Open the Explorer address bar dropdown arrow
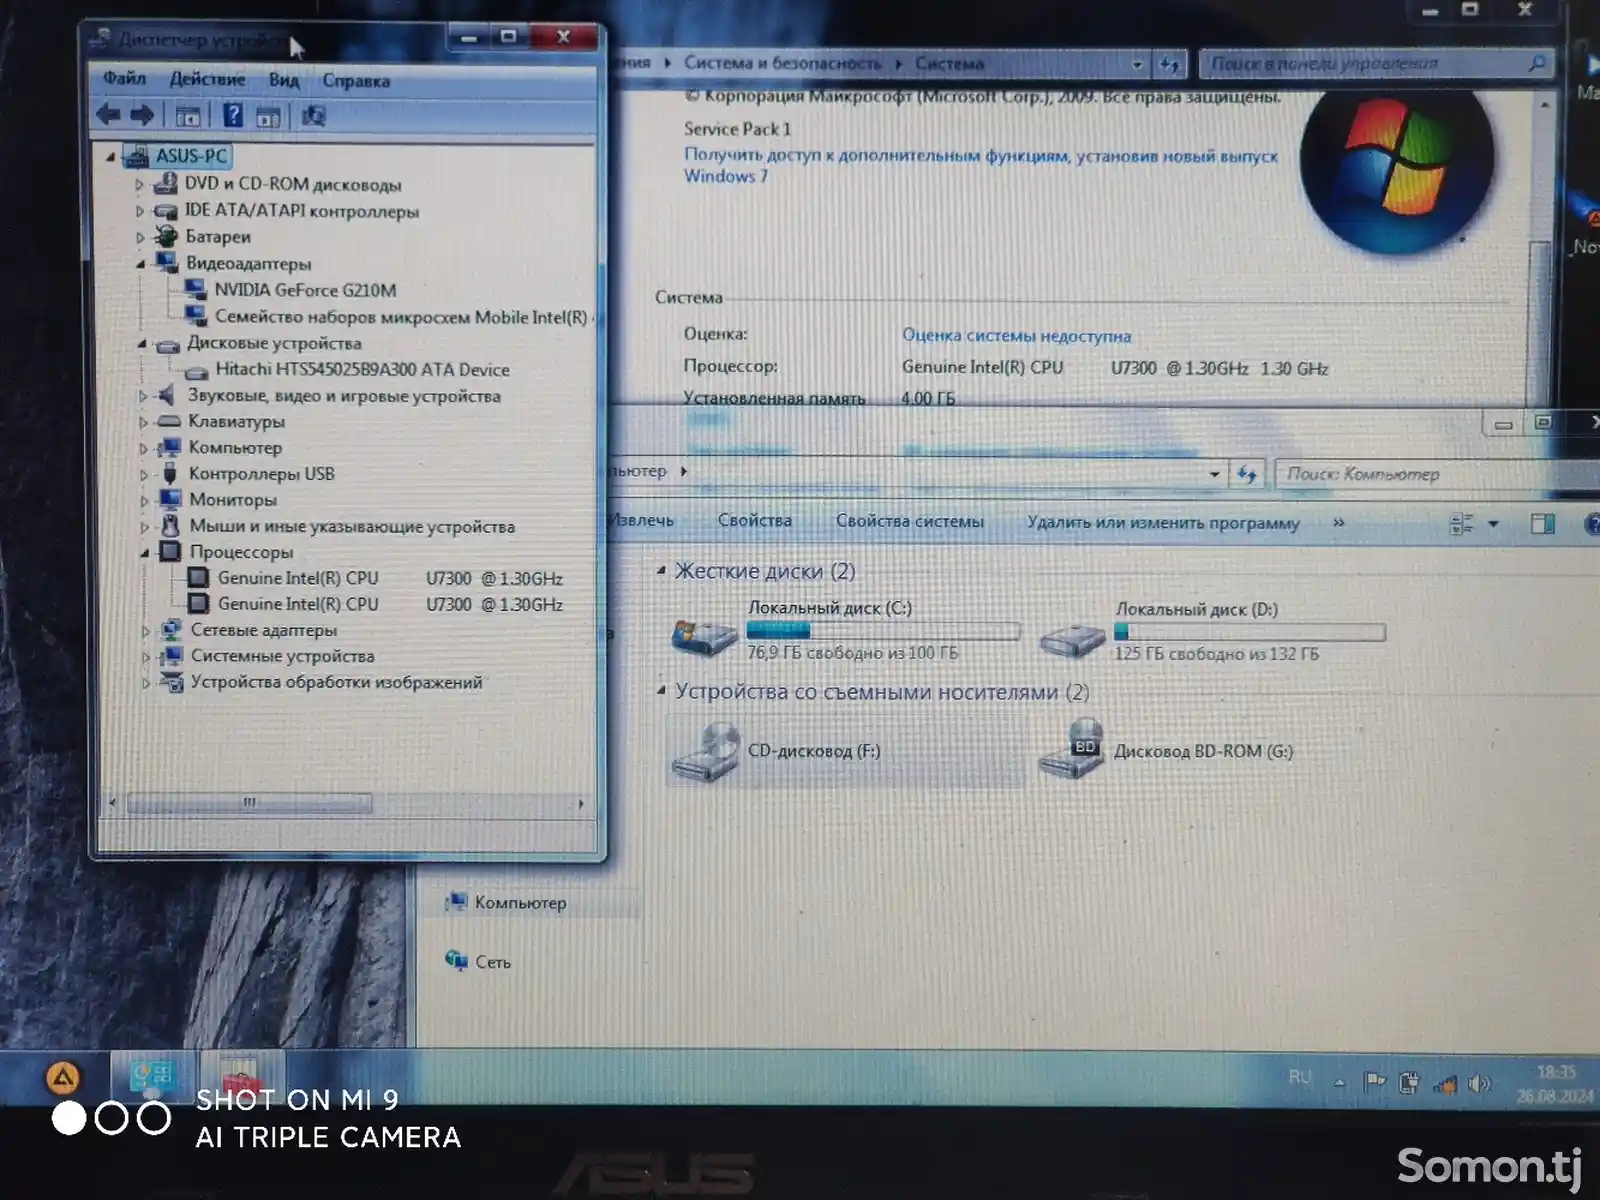 1214,474
